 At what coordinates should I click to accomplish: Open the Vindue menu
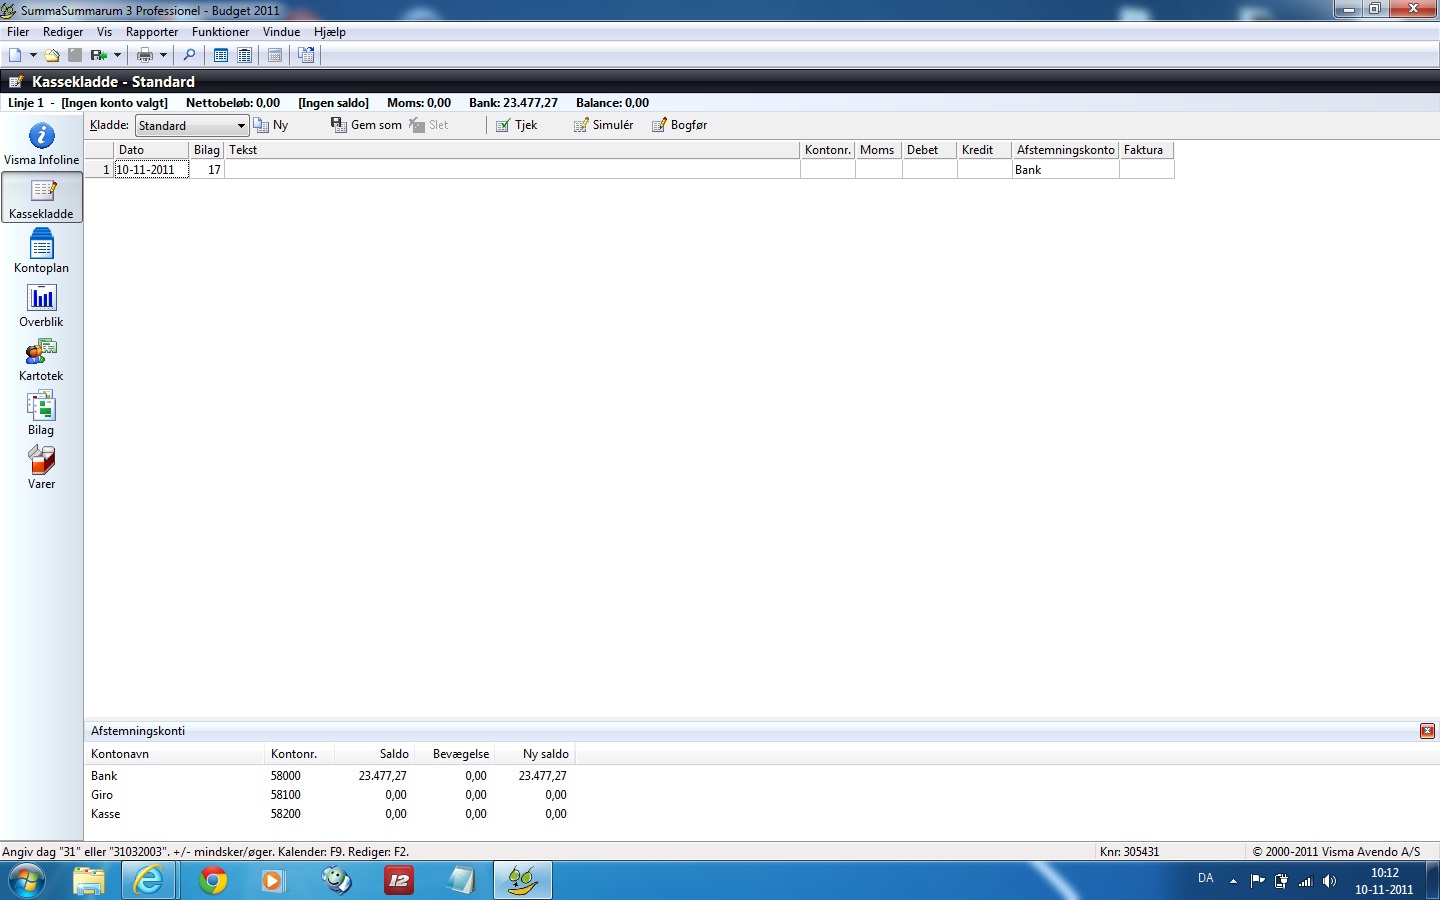click(x=281, y=32)
